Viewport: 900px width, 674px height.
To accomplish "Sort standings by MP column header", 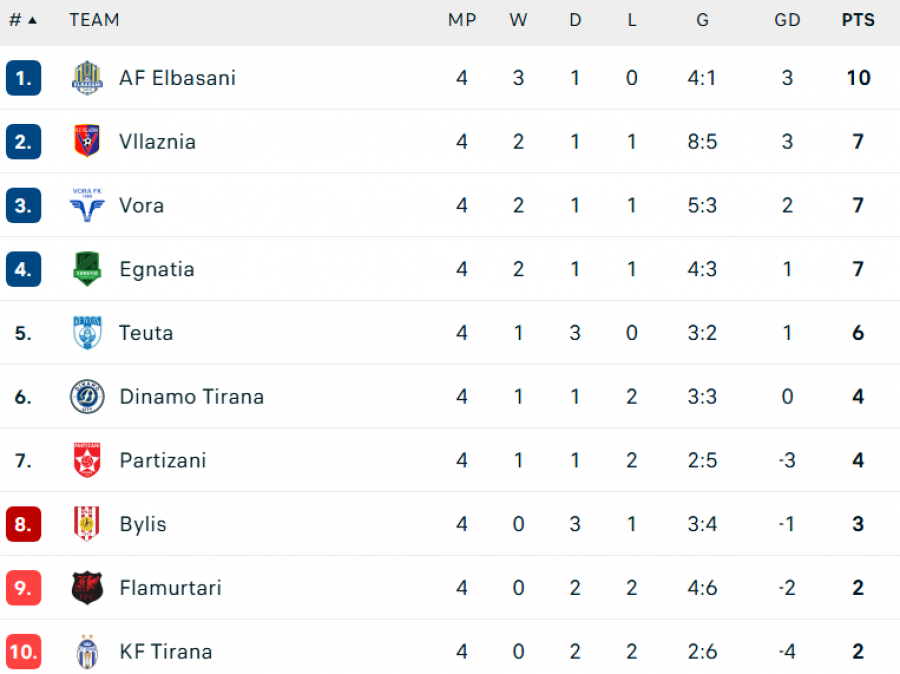I will (x=462, y=20).
